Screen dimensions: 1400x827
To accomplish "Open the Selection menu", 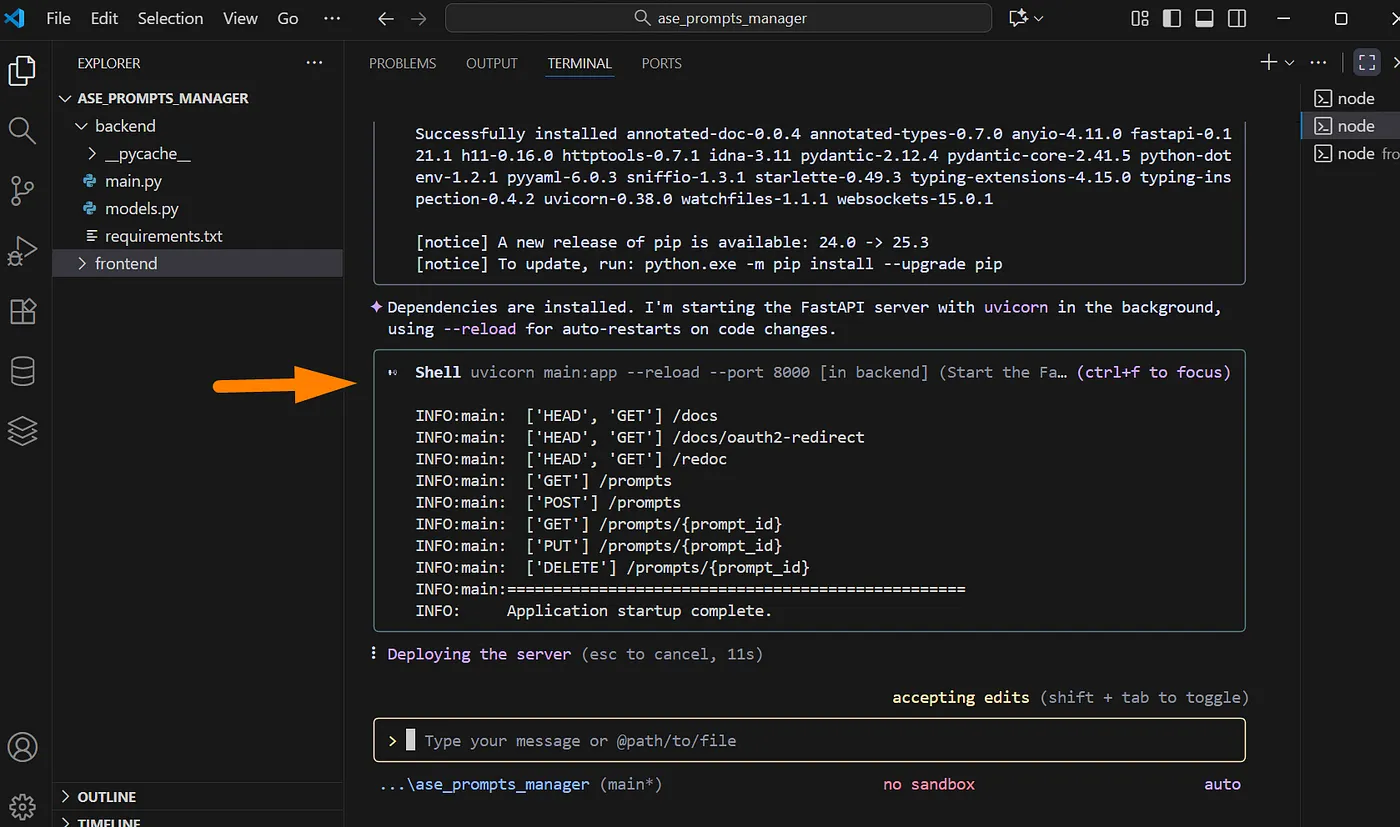I will pyautogui.click(x=170, y=18).
